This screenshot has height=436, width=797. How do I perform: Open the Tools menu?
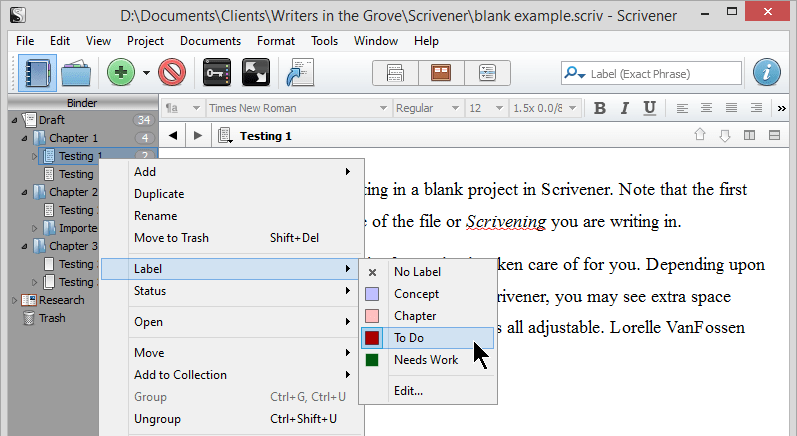324,41
